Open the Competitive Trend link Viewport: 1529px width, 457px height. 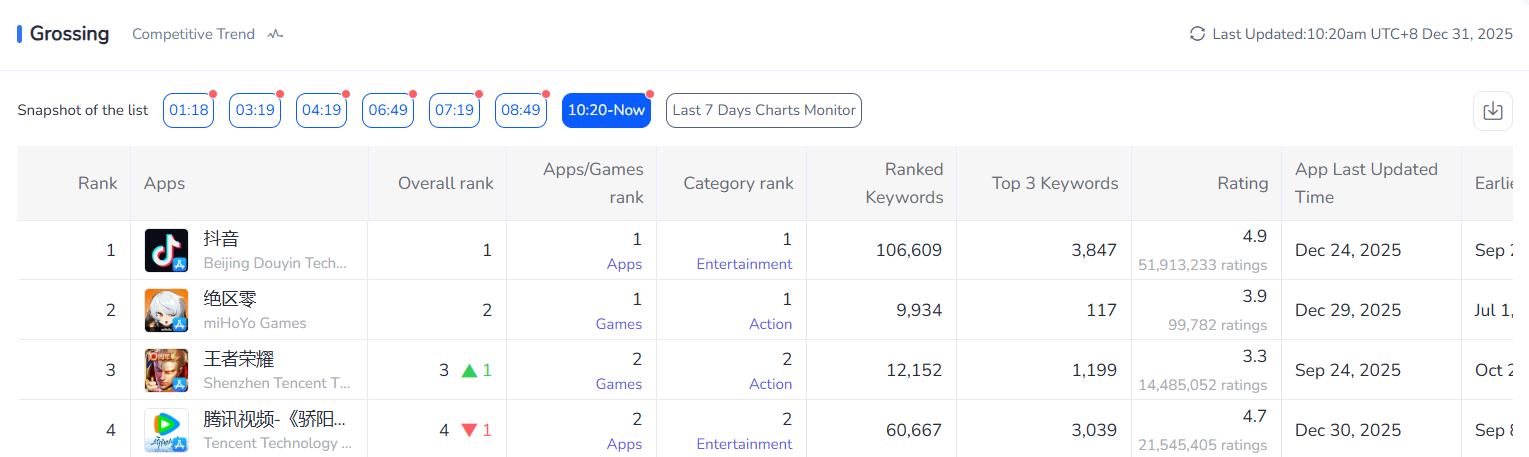coord(193,34)
